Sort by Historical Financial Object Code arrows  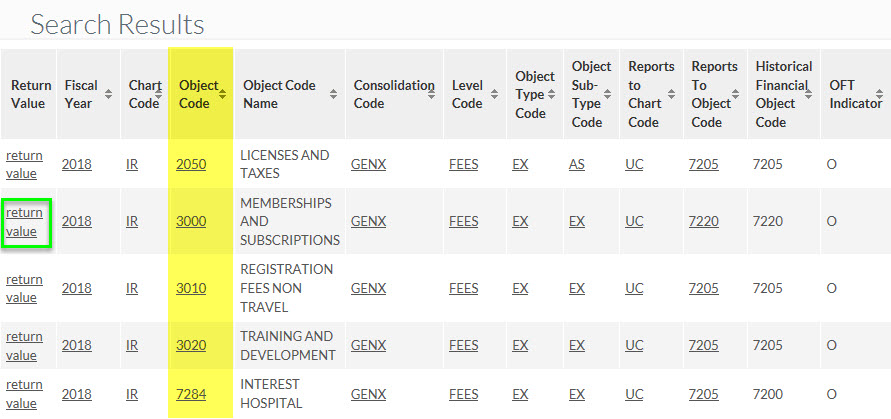808,94
